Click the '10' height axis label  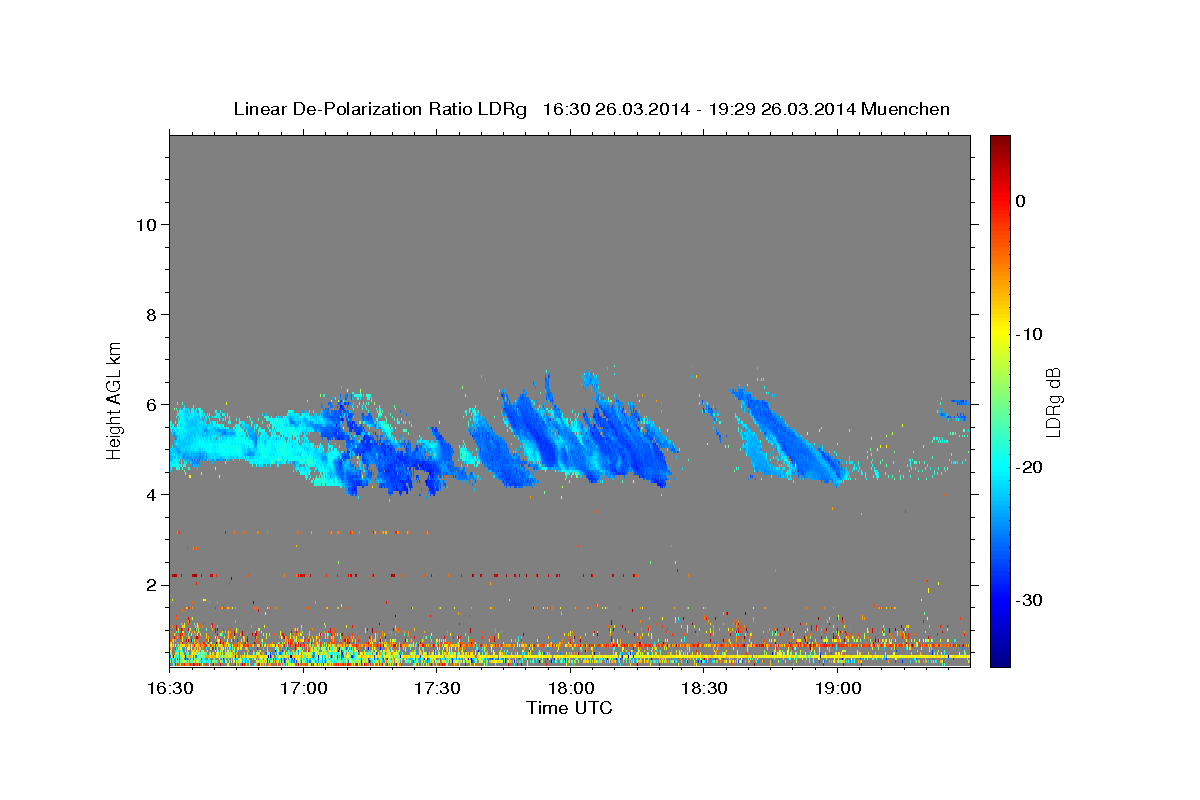[145, 224]
